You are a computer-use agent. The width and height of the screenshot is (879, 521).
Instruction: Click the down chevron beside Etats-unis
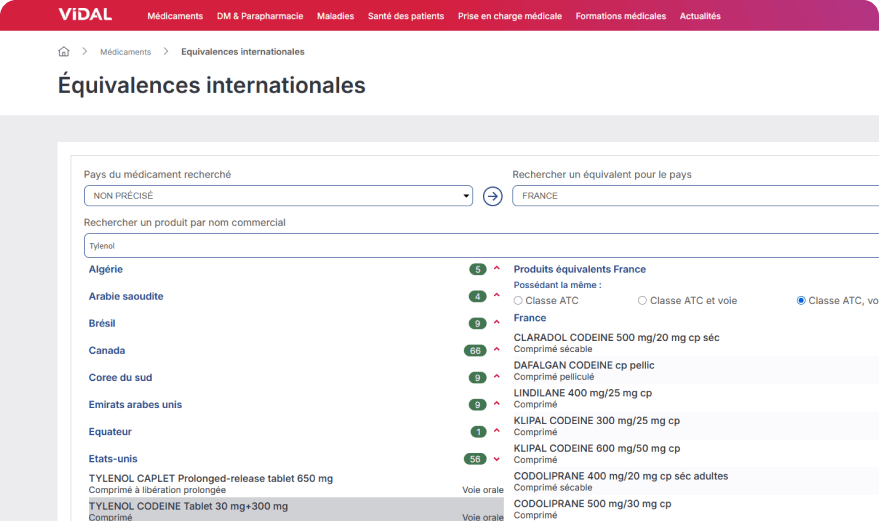point(497,459)
